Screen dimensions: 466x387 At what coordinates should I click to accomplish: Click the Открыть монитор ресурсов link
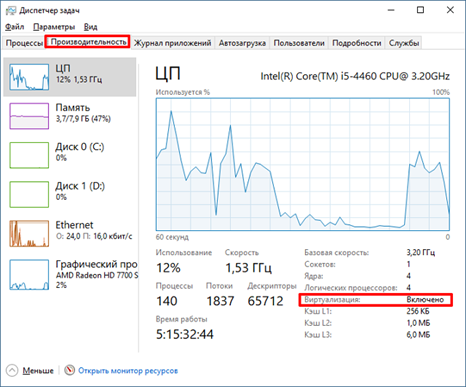pos(128,371)
